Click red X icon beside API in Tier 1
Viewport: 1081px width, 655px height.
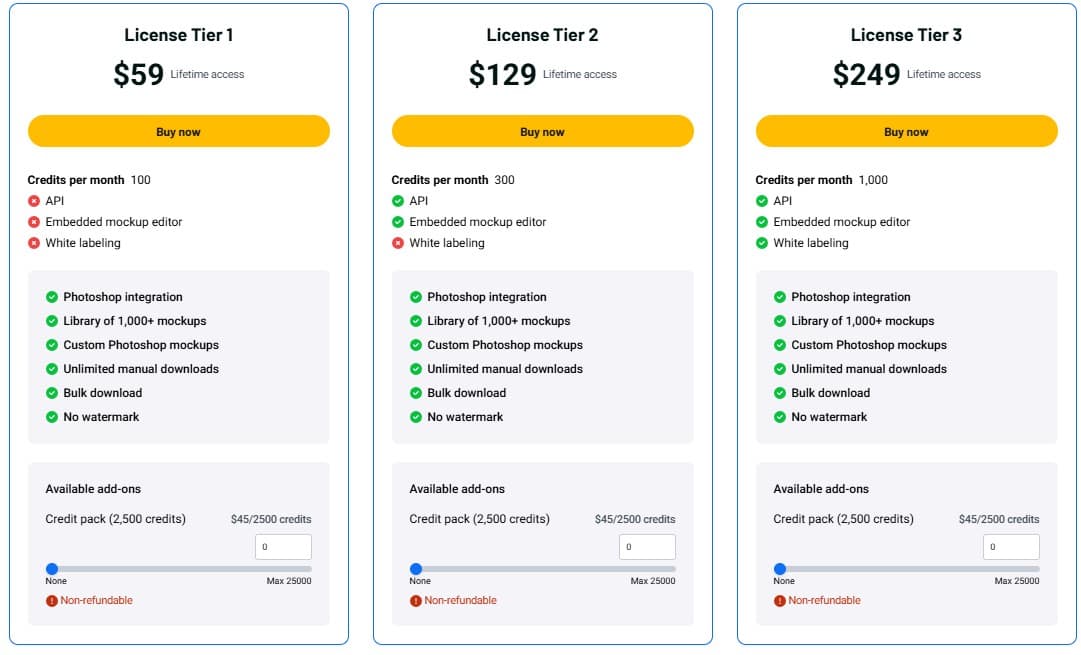(x=34, y=201)
